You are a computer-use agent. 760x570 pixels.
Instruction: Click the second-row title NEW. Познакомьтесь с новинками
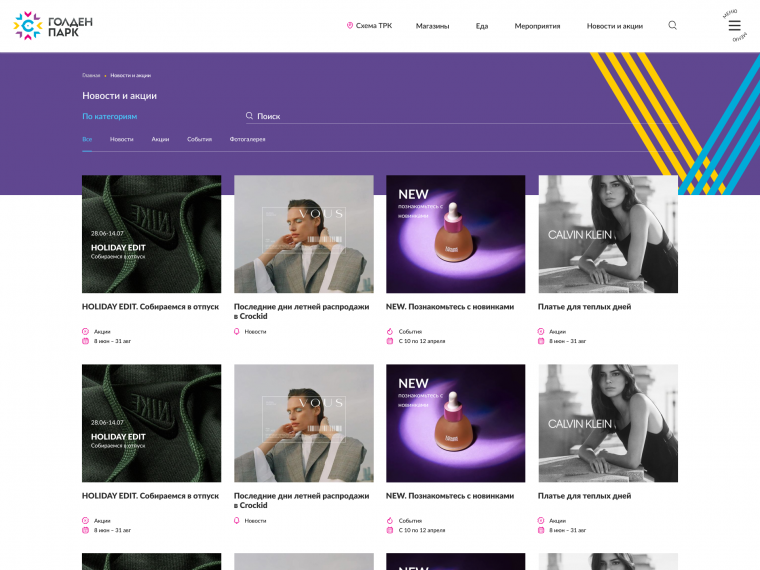click(450, 496)
